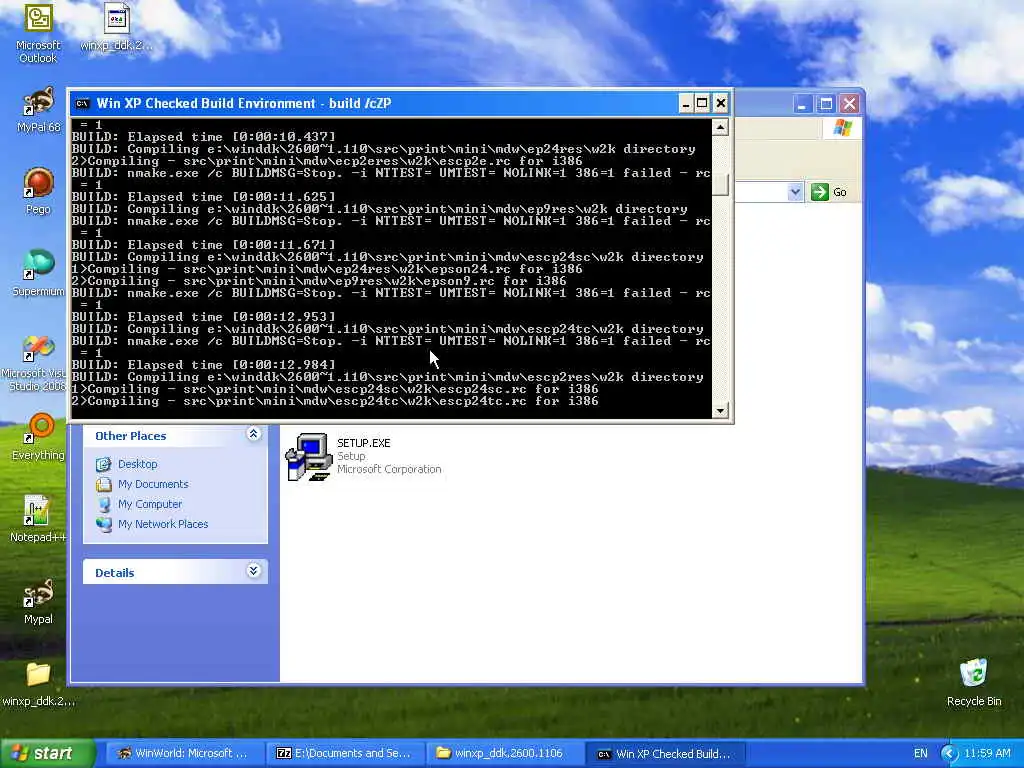Click the green Go arrow in Explorer
1024x768 pixels.
coord(820,192)
